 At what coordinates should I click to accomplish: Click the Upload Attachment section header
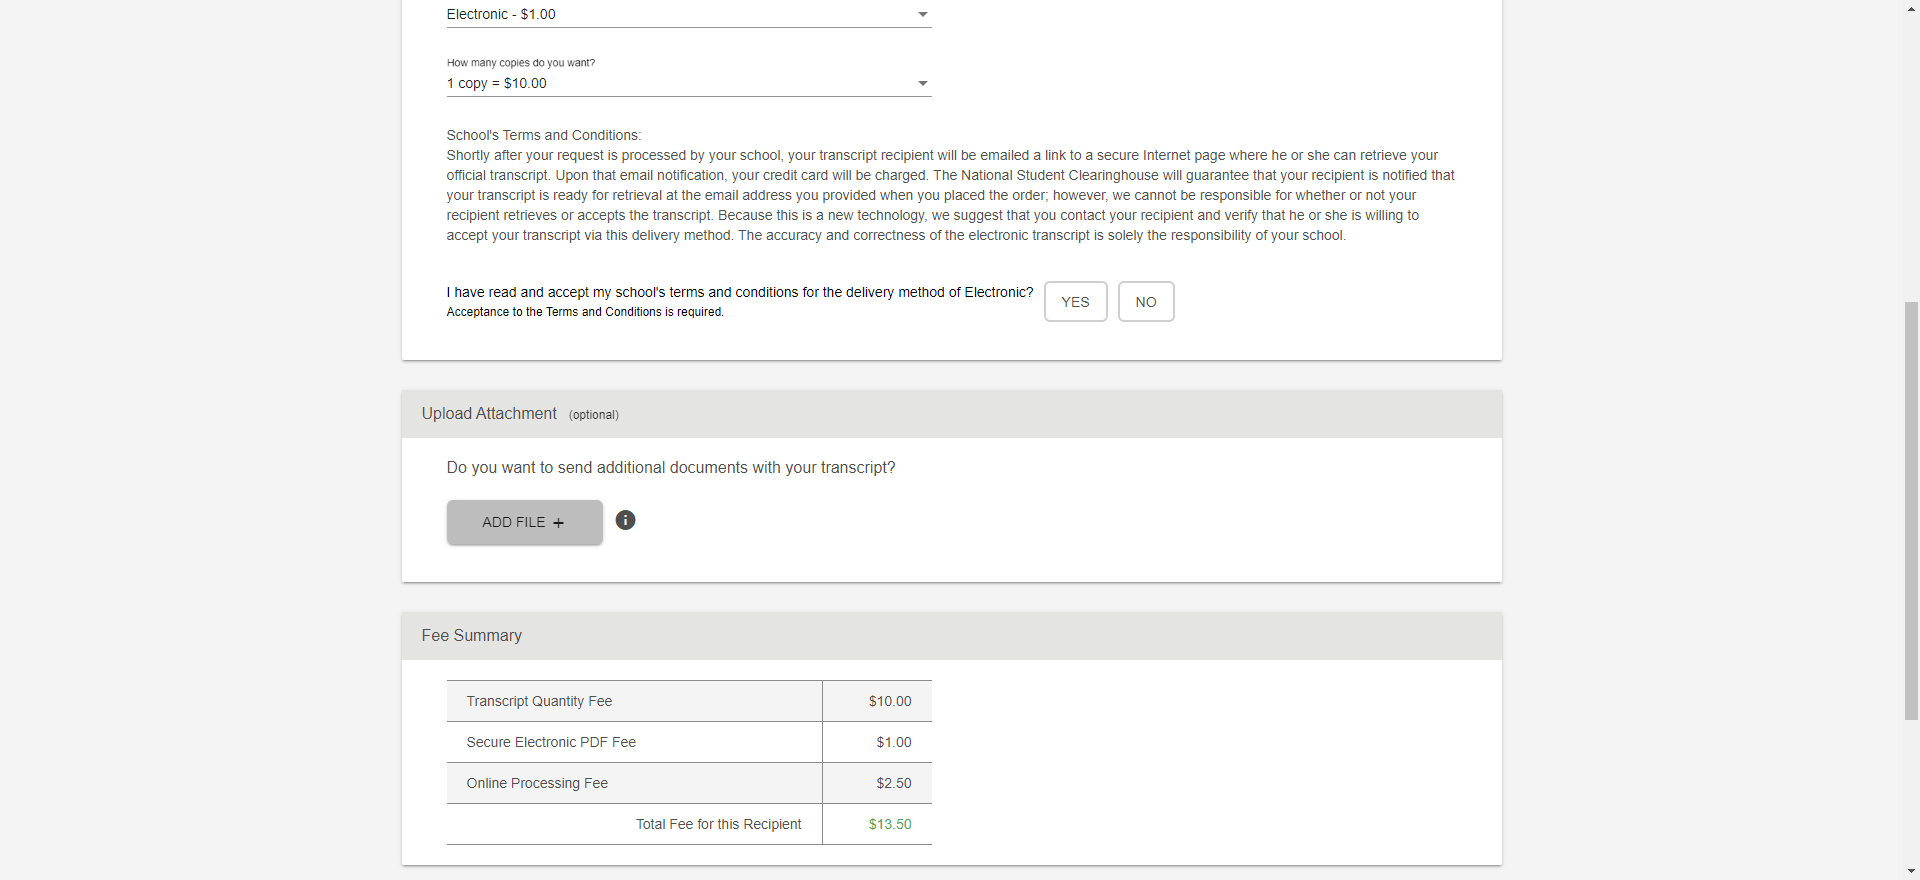click(489, 414)
